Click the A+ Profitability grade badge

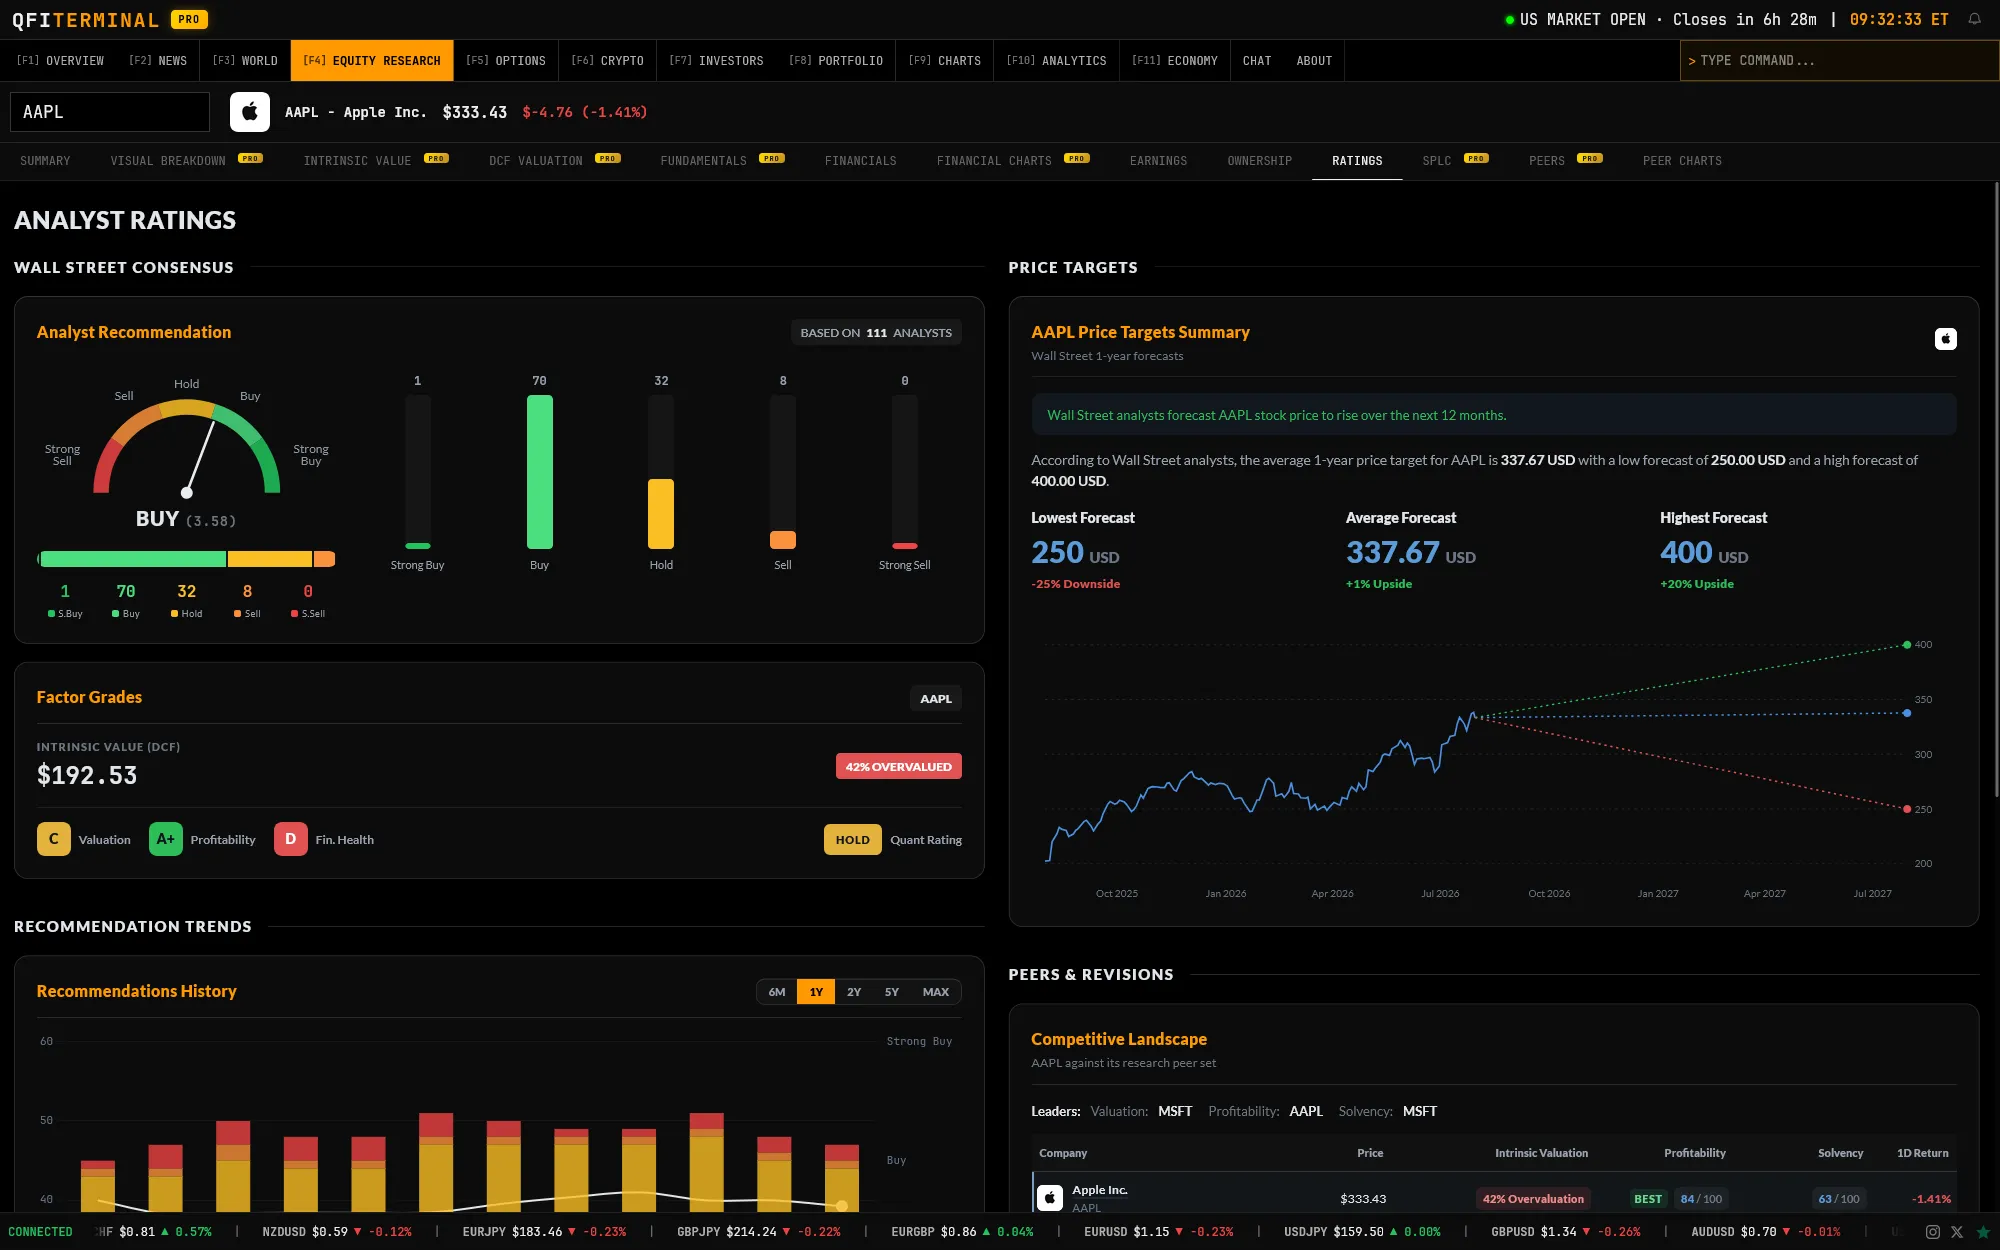pyautogui.click(x=166, y=839)
